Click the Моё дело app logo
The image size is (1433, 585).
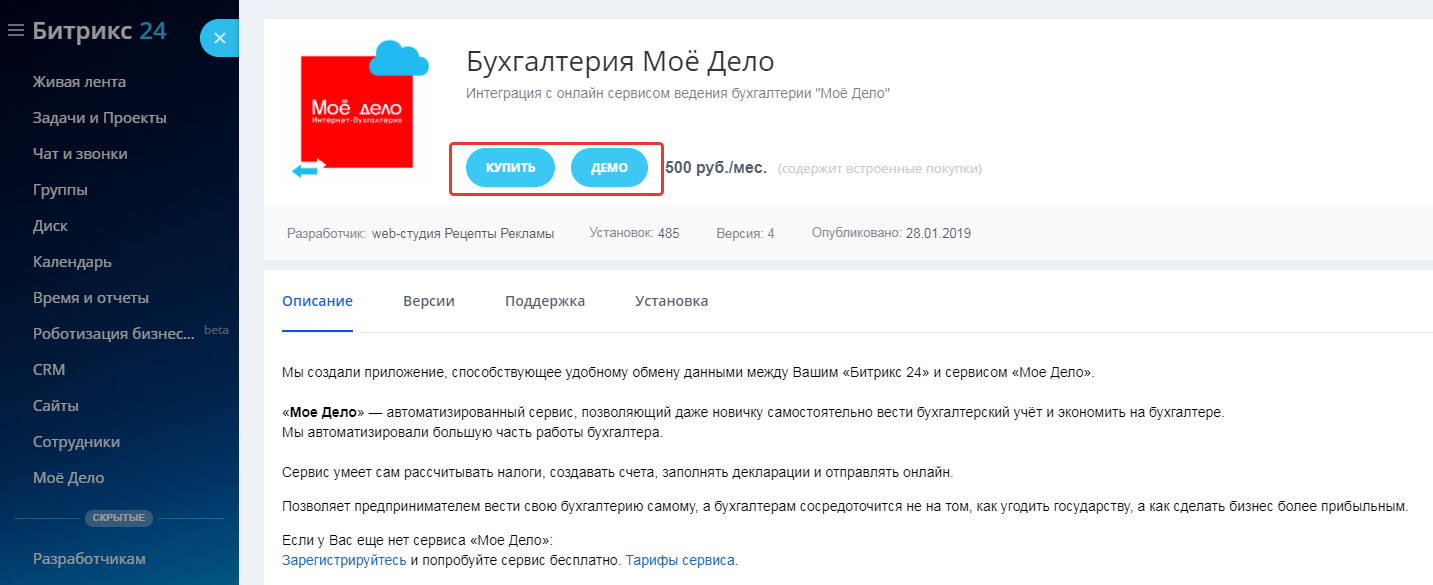[357, 112]
